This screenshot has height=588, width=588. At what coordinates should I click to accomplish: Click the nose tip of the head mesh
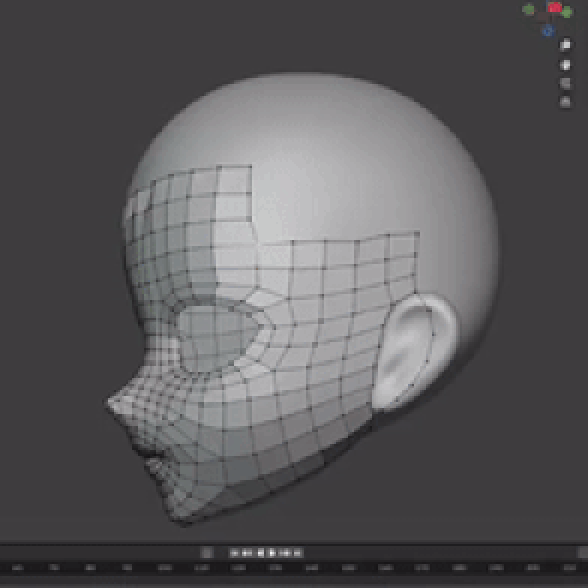[112, 404]
